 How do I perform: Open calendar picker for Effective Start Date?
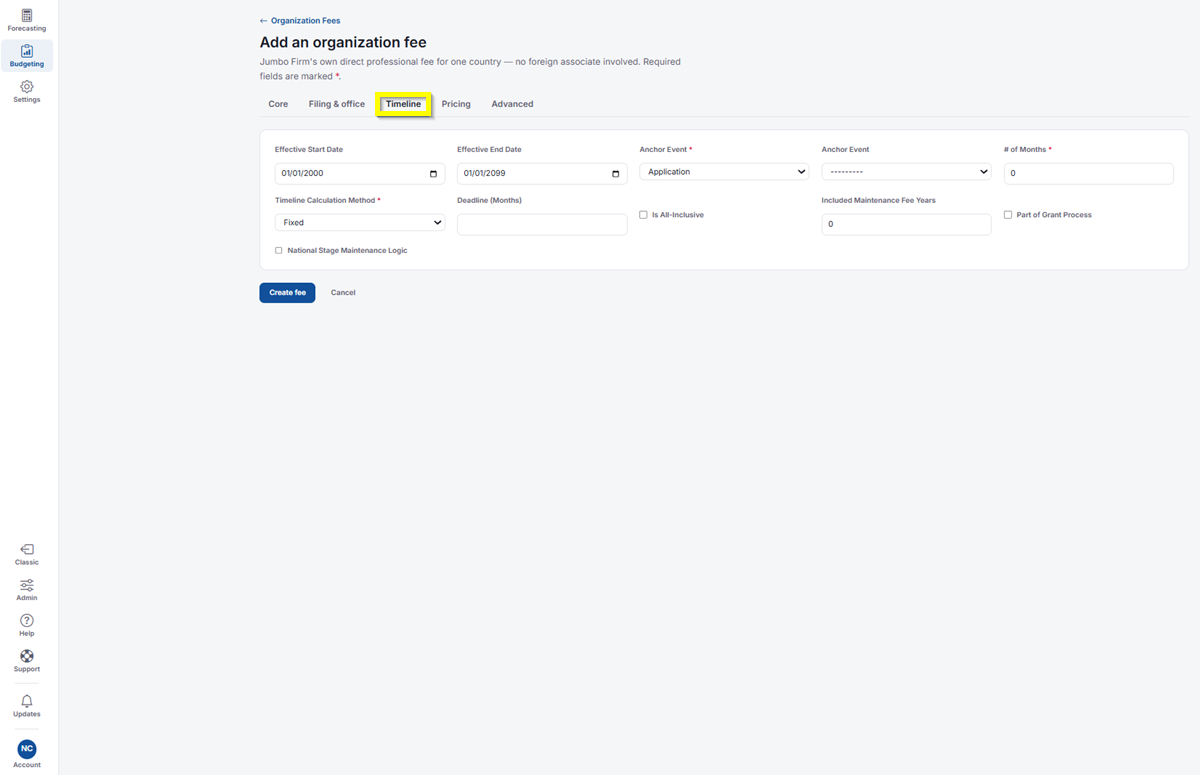point(433,174)
